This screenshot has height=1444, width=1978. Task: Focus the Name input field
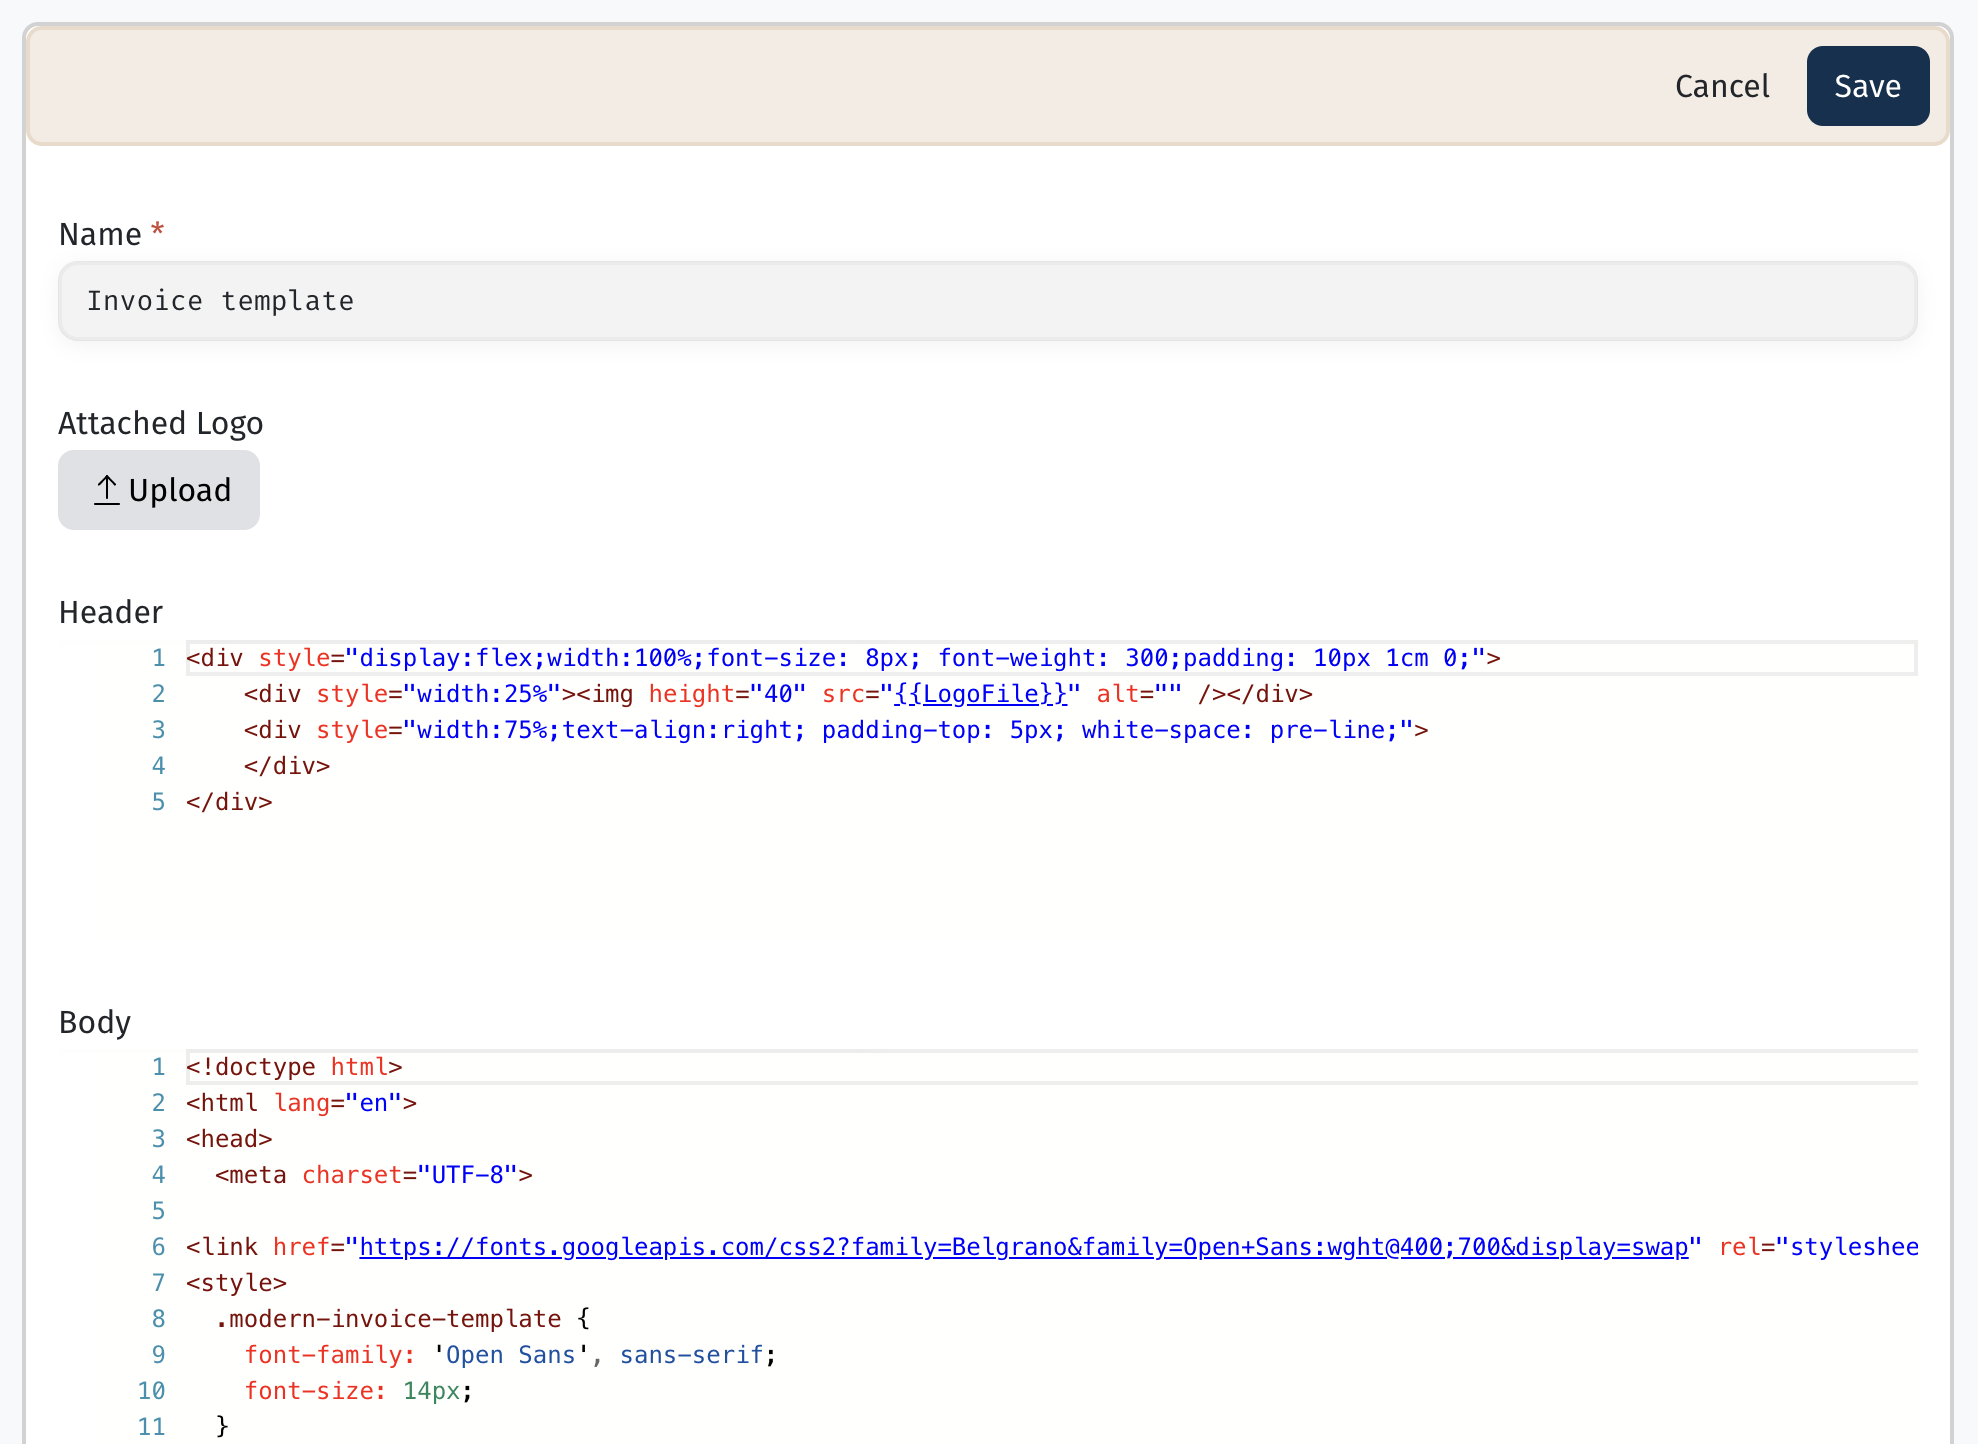point(988,301)
